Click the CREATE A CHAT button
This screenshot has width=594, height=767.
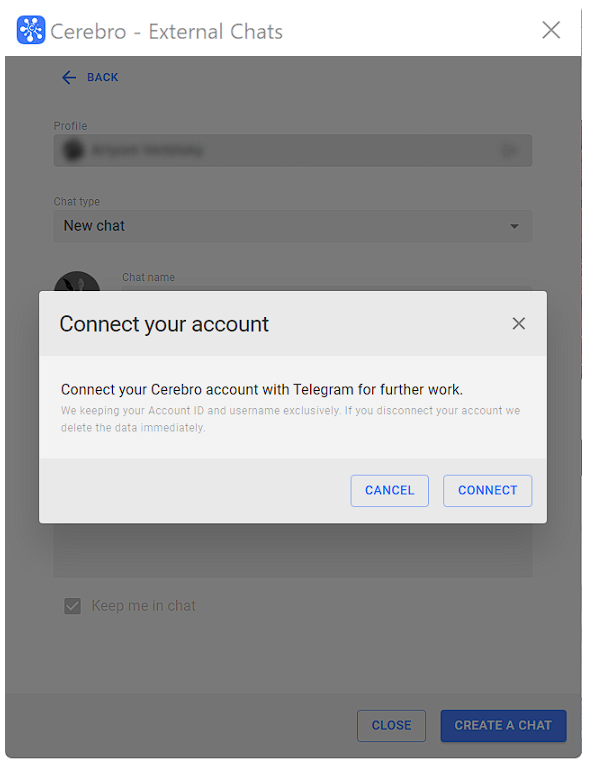pyautogui.click(x=503, y=725)
